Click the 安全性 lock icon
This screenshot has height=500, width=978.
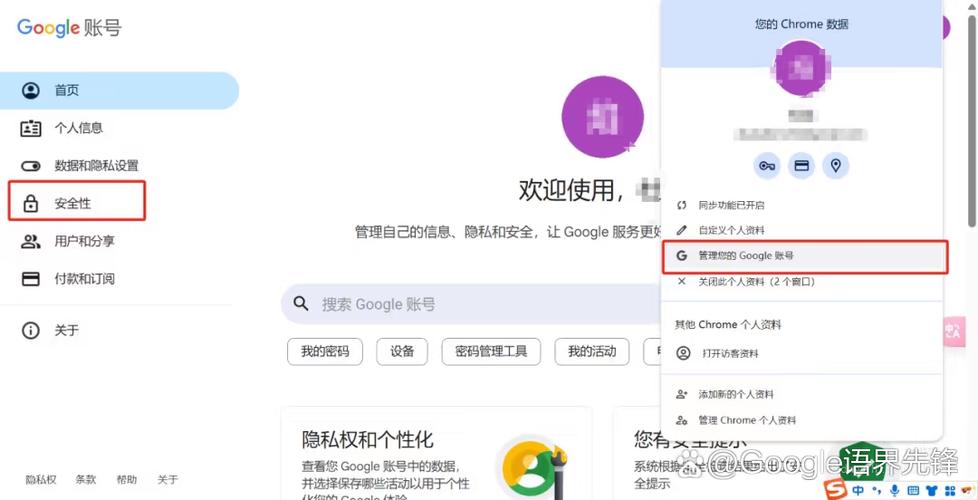31,203
